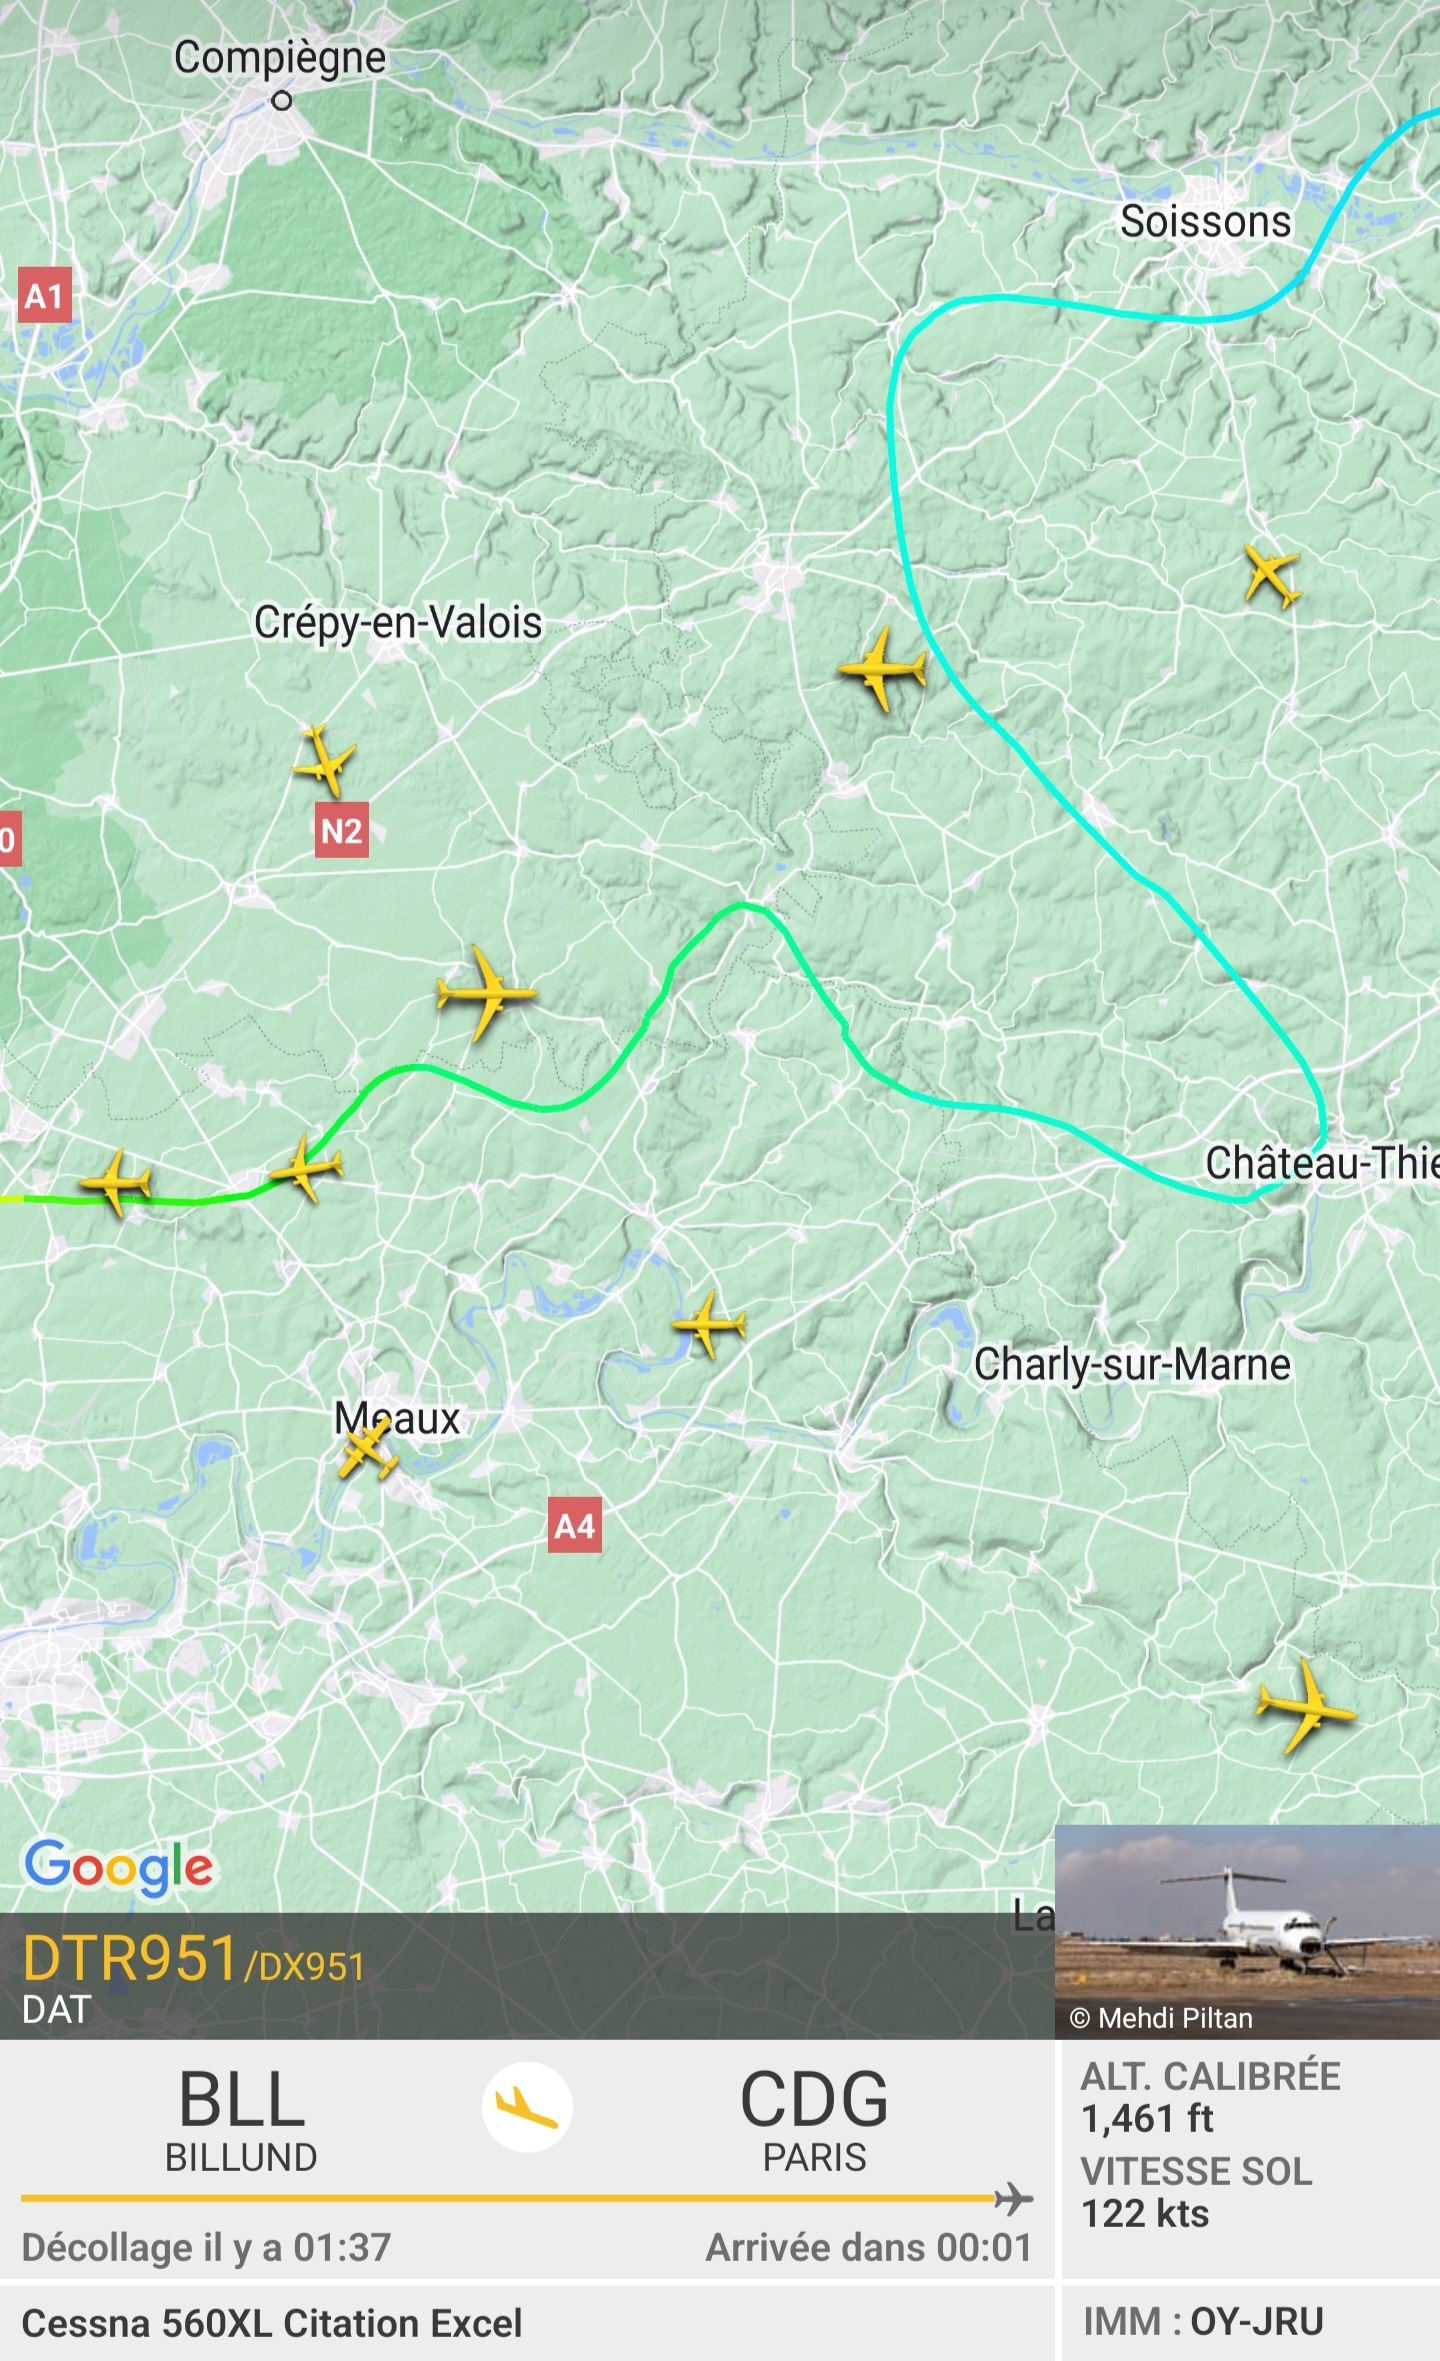Tap the descending plane status icon

click(527, 2107)
